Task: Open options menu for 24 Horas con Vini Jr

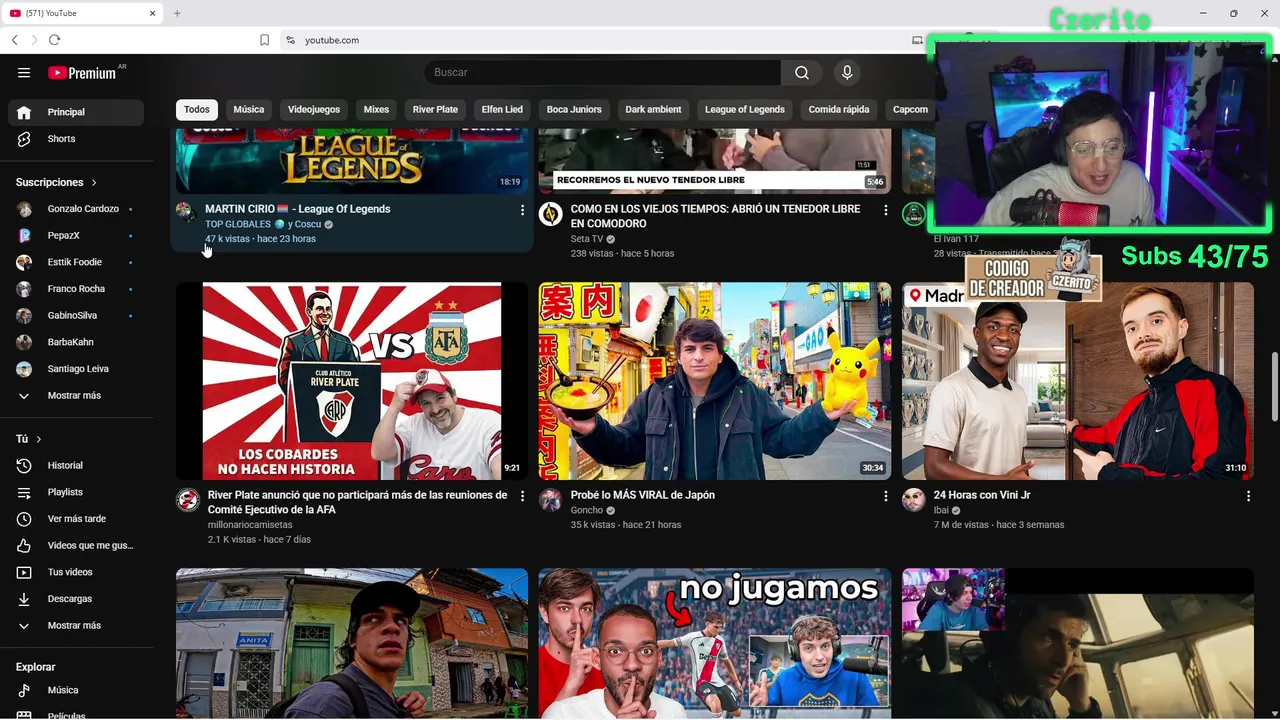Action: pyautogui.click(x=1248, y=496)
